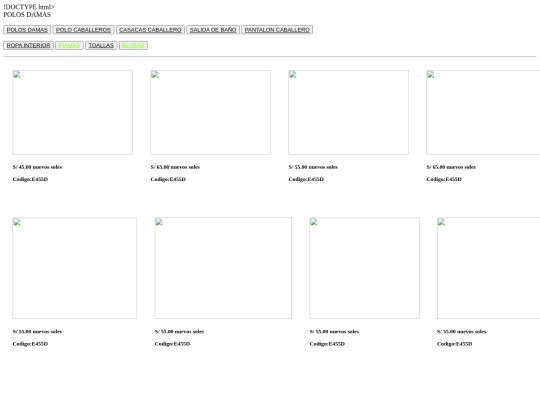Open the SALIDA DE BAÑO category
Image resolution: width=540 pixels, height=405 pixels.
213,30
